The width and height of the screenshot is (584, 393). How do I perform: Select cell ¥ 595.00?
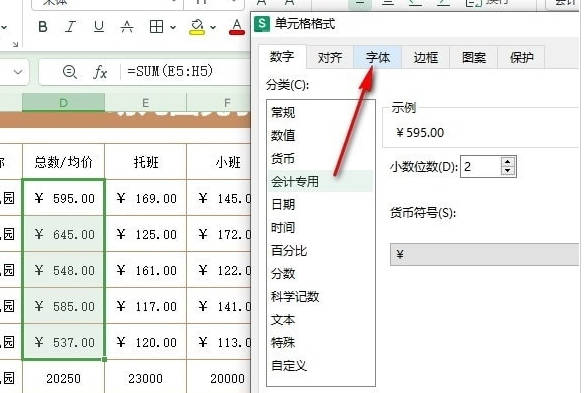click(x=64, y=198)
